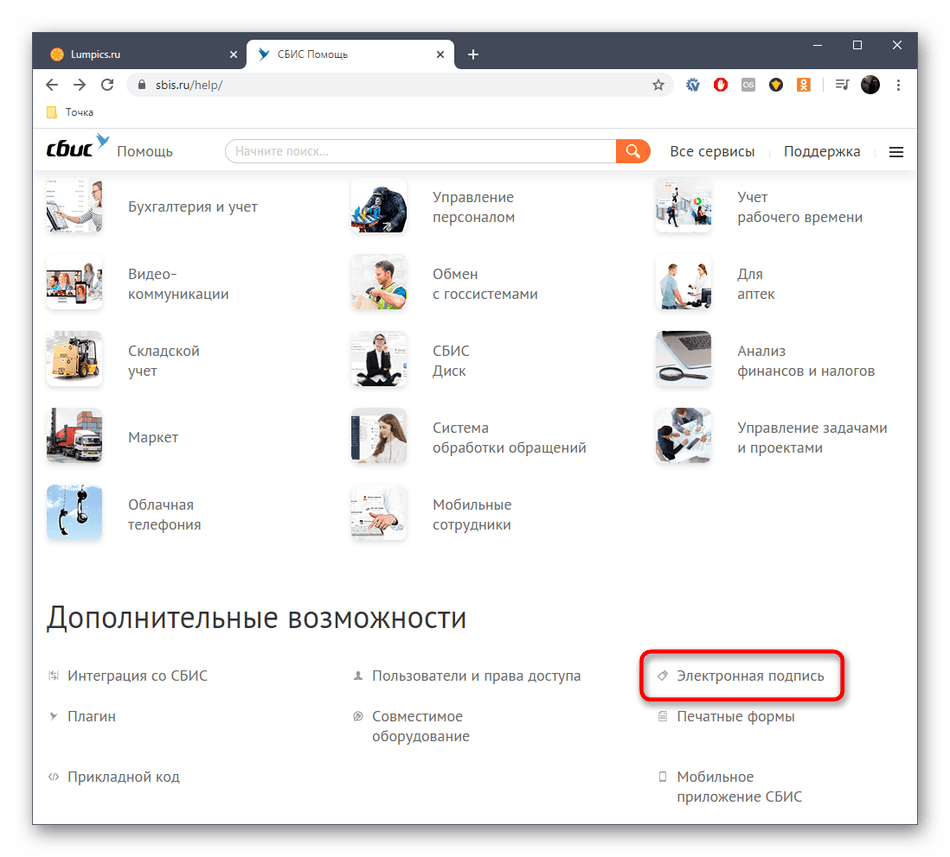Open Мобильные сотрудники section

[x=472, y=514]
